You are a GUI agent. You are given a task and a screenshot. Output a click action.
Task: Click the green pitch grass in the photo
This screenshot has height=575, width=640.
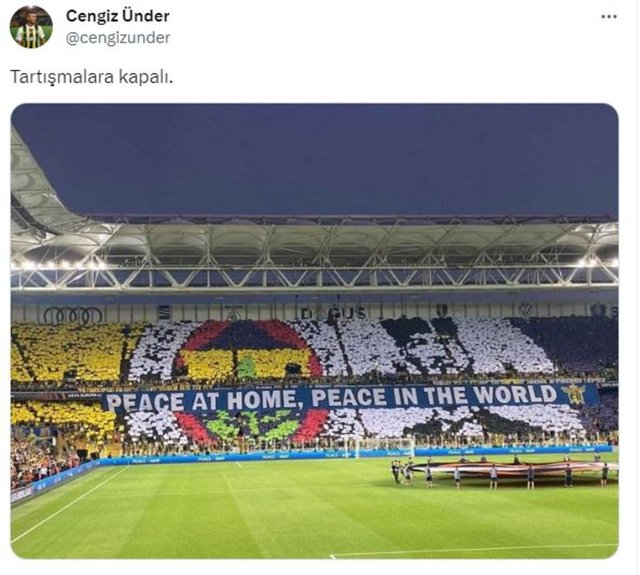tap(286, 514)
